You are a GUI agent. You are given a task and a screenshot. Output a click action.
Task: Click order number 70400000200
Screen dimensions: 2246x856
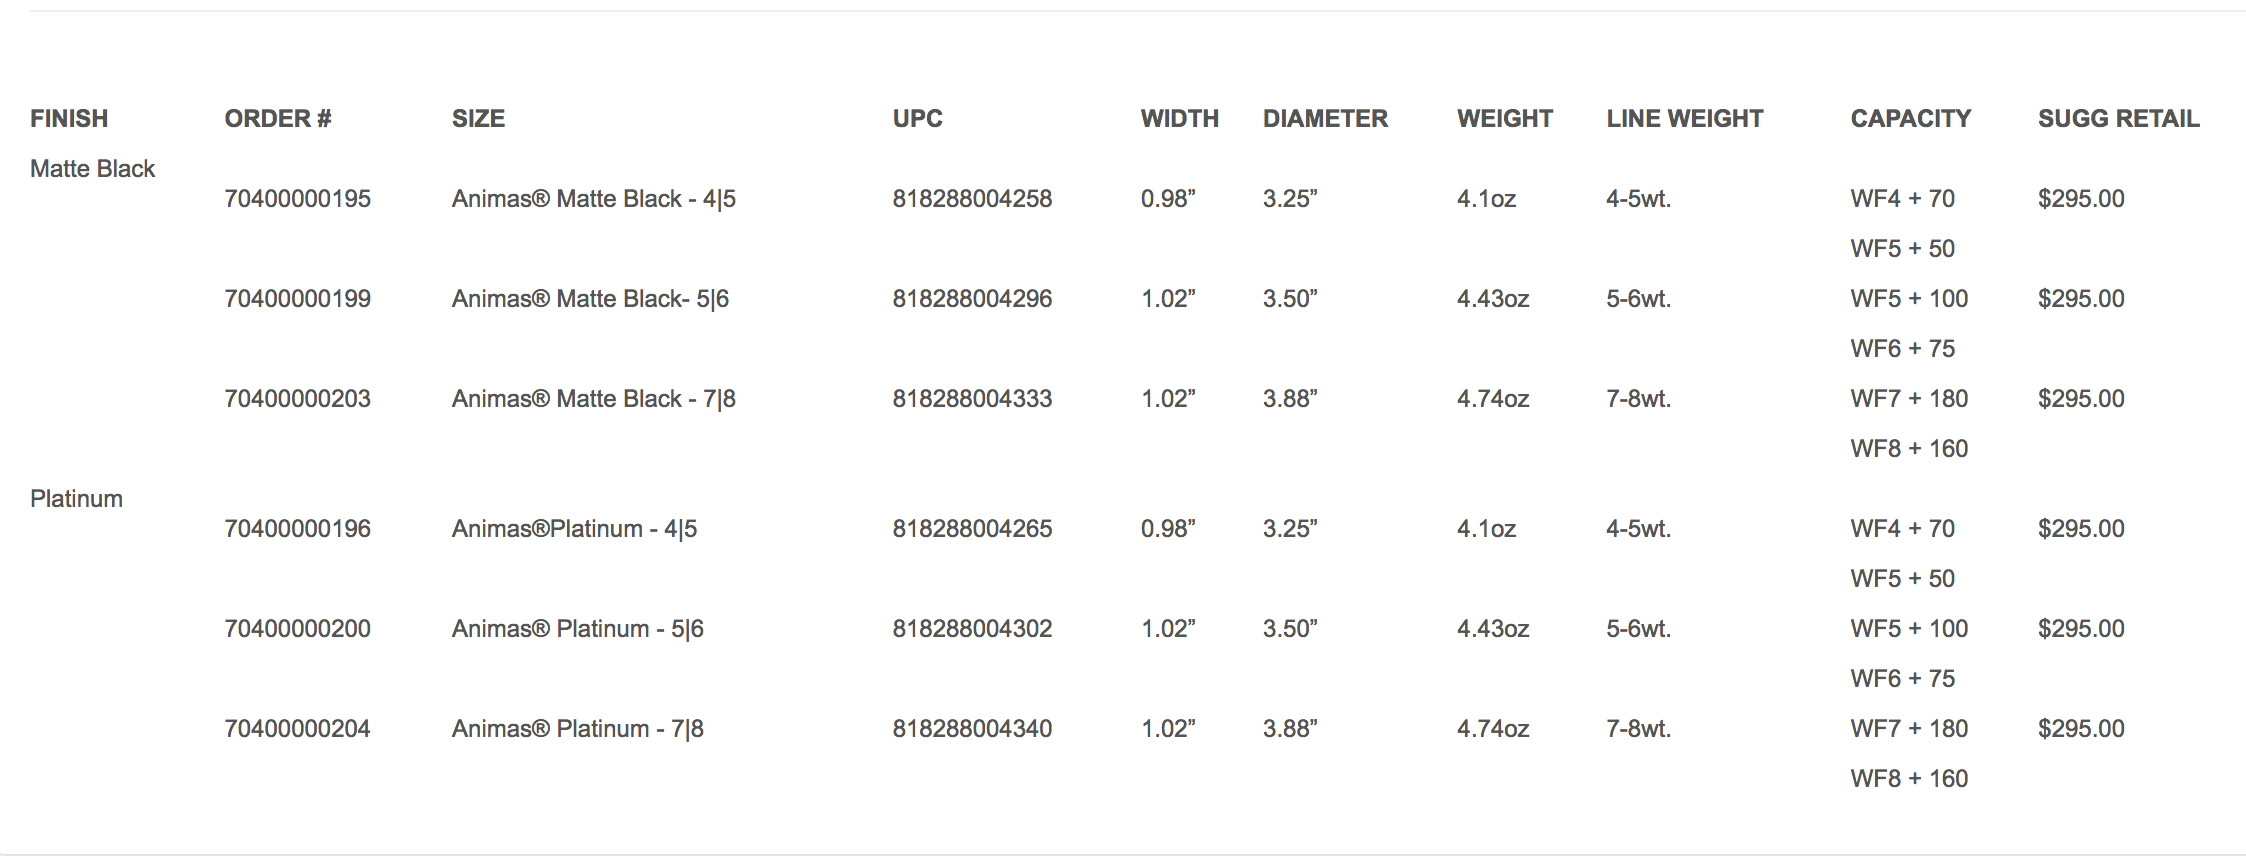point(297,629)
